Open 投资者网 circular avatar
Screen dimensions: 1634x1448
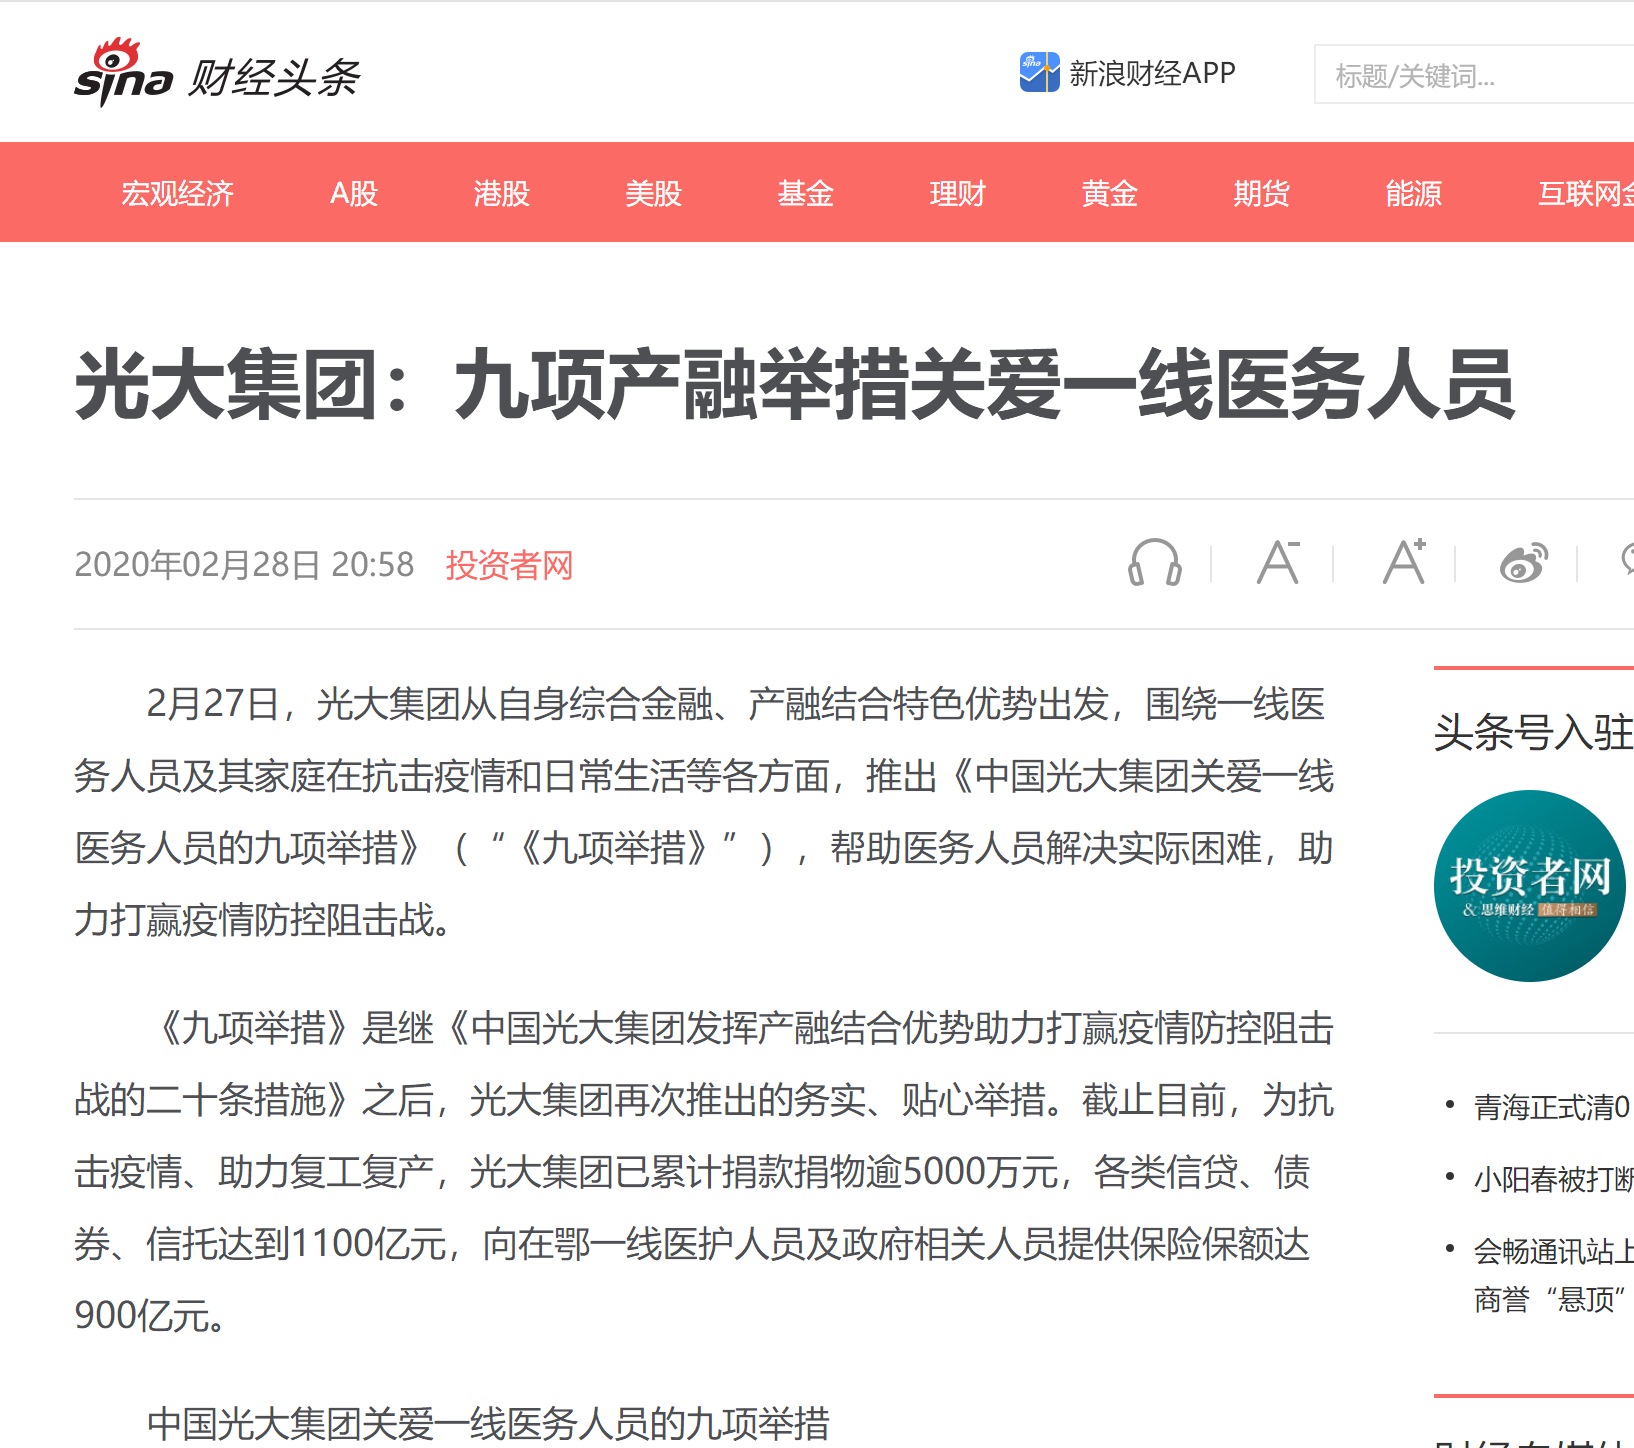(x=1529, y=886)
